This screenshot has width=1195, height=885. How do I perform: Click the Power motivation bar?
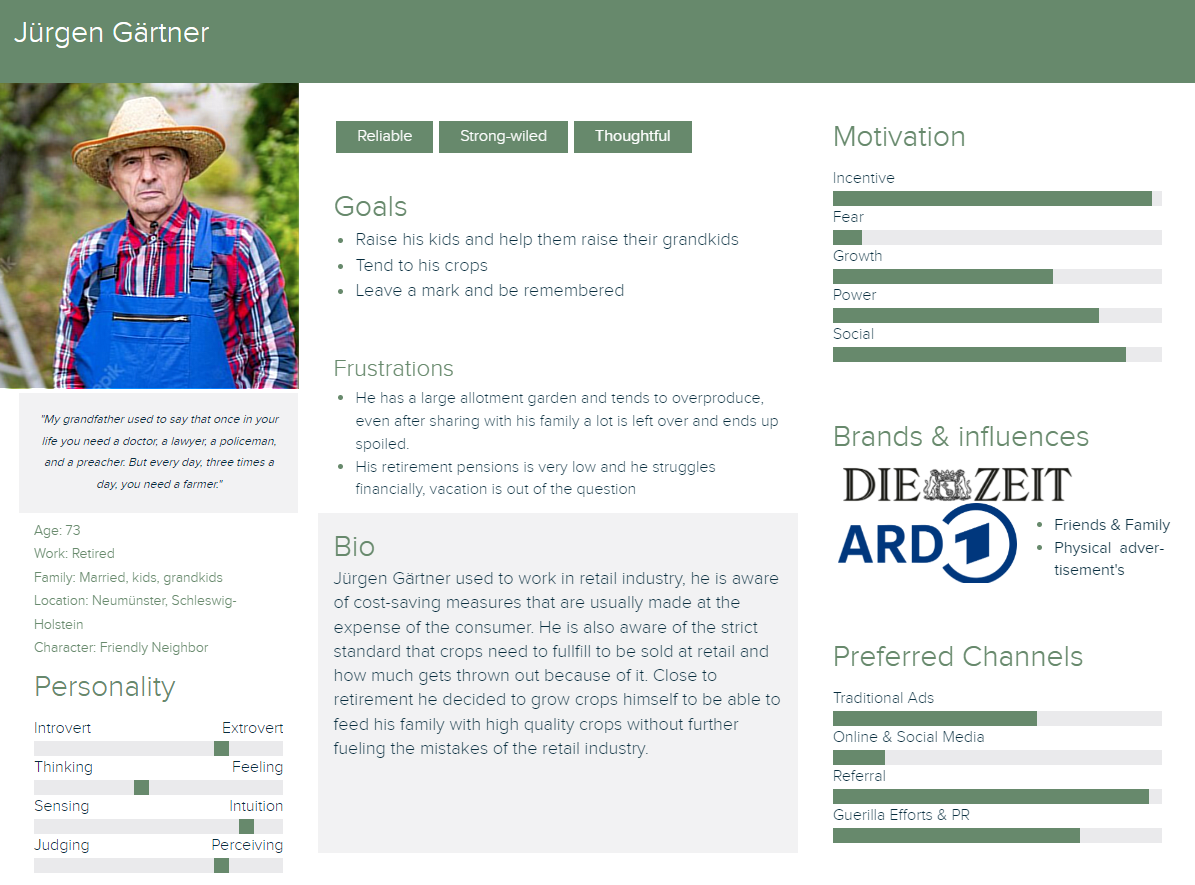coord(997,315)
